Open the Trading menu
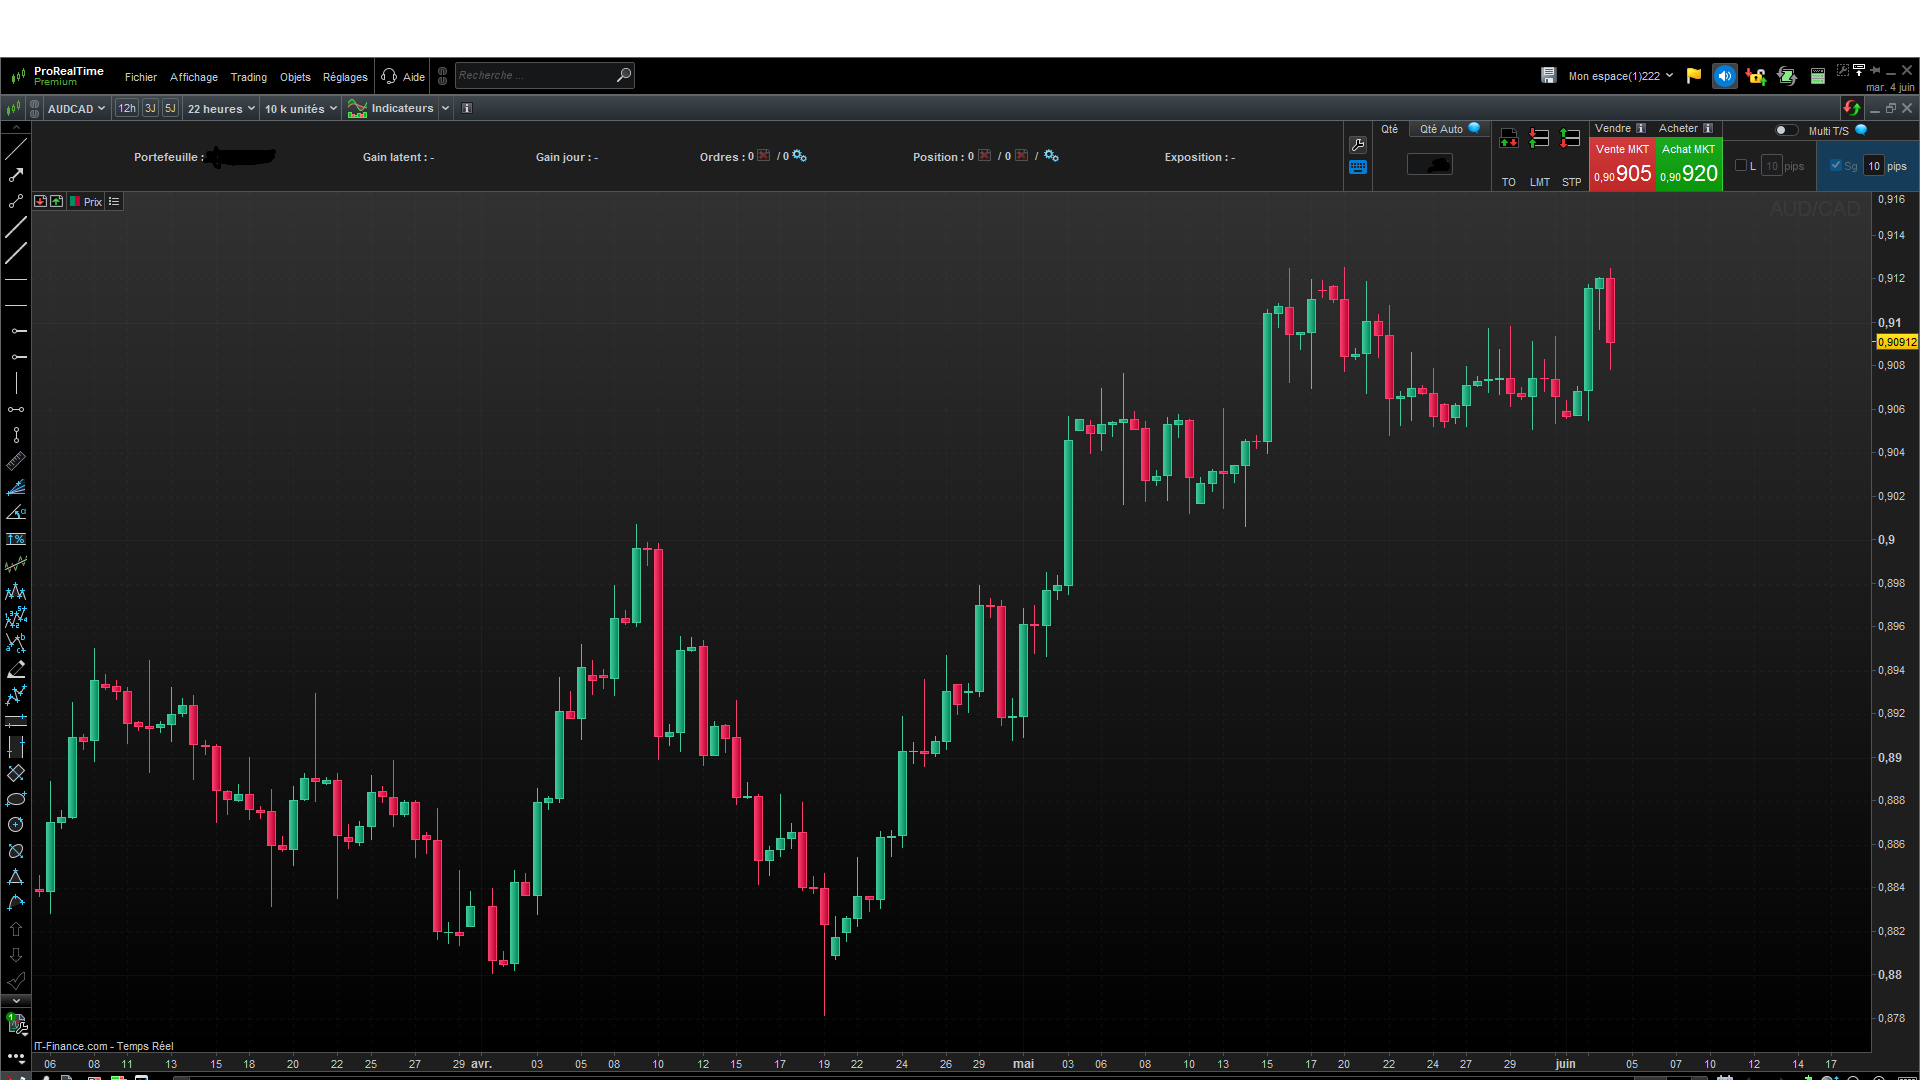1920x1080 pixels. pos(248,77)
